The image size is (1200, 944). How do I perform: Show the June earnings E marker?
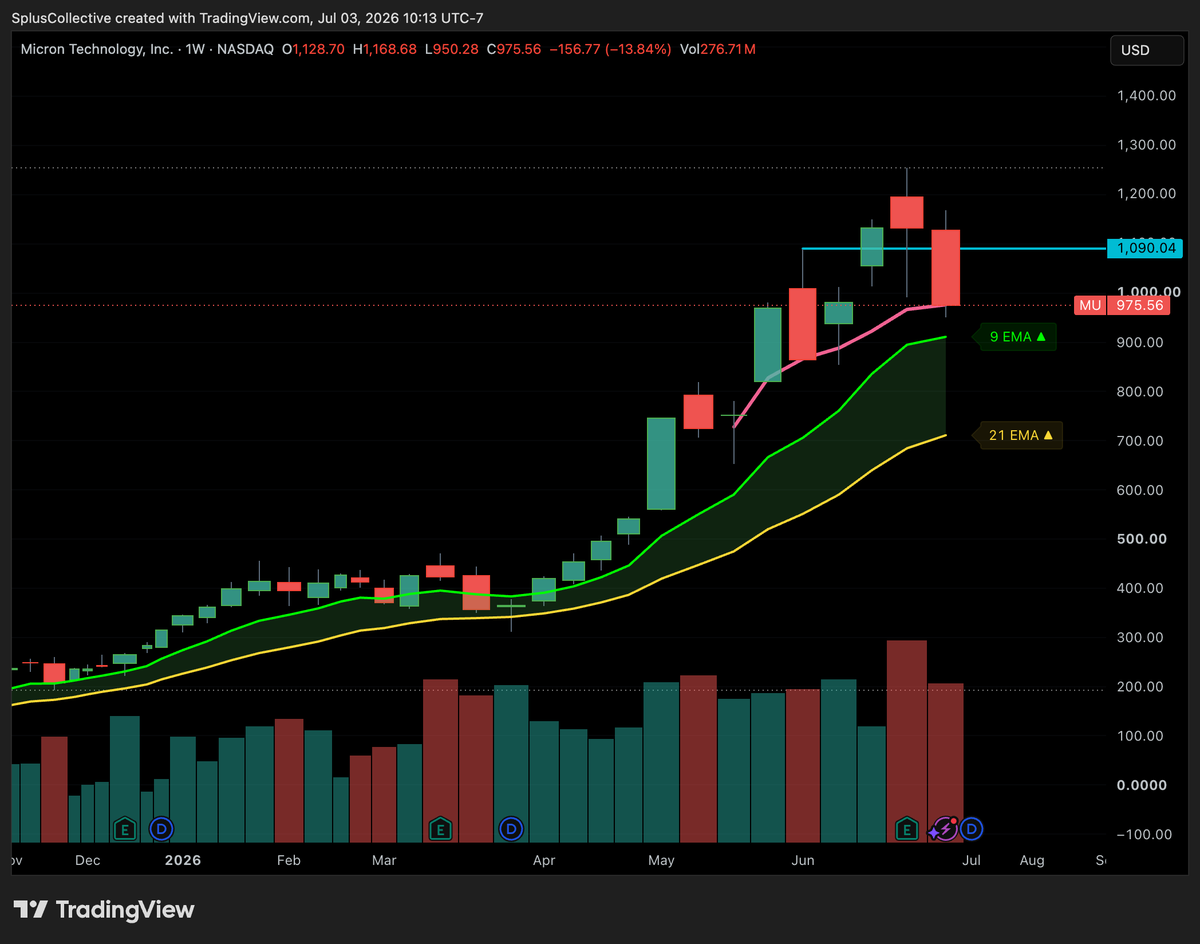pyautogui.click(x=907, y=828)
